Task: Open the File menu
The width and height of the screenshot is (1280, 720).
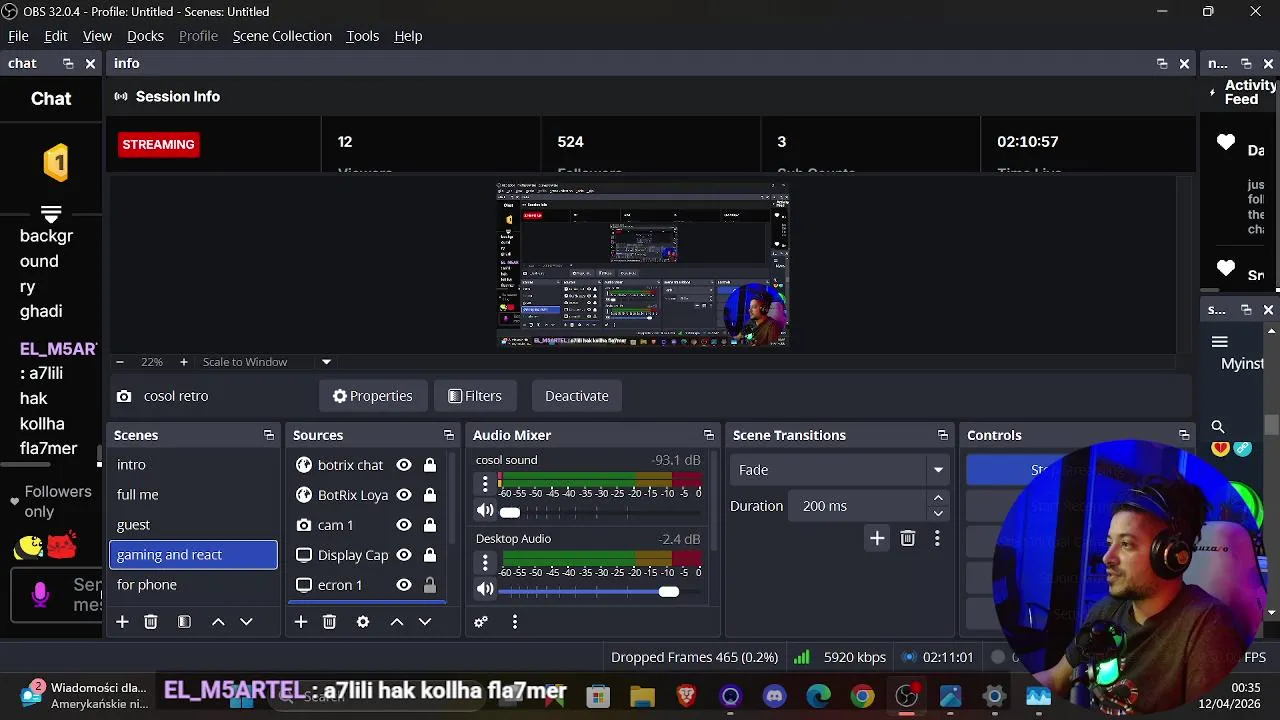Action: (18, 36)
